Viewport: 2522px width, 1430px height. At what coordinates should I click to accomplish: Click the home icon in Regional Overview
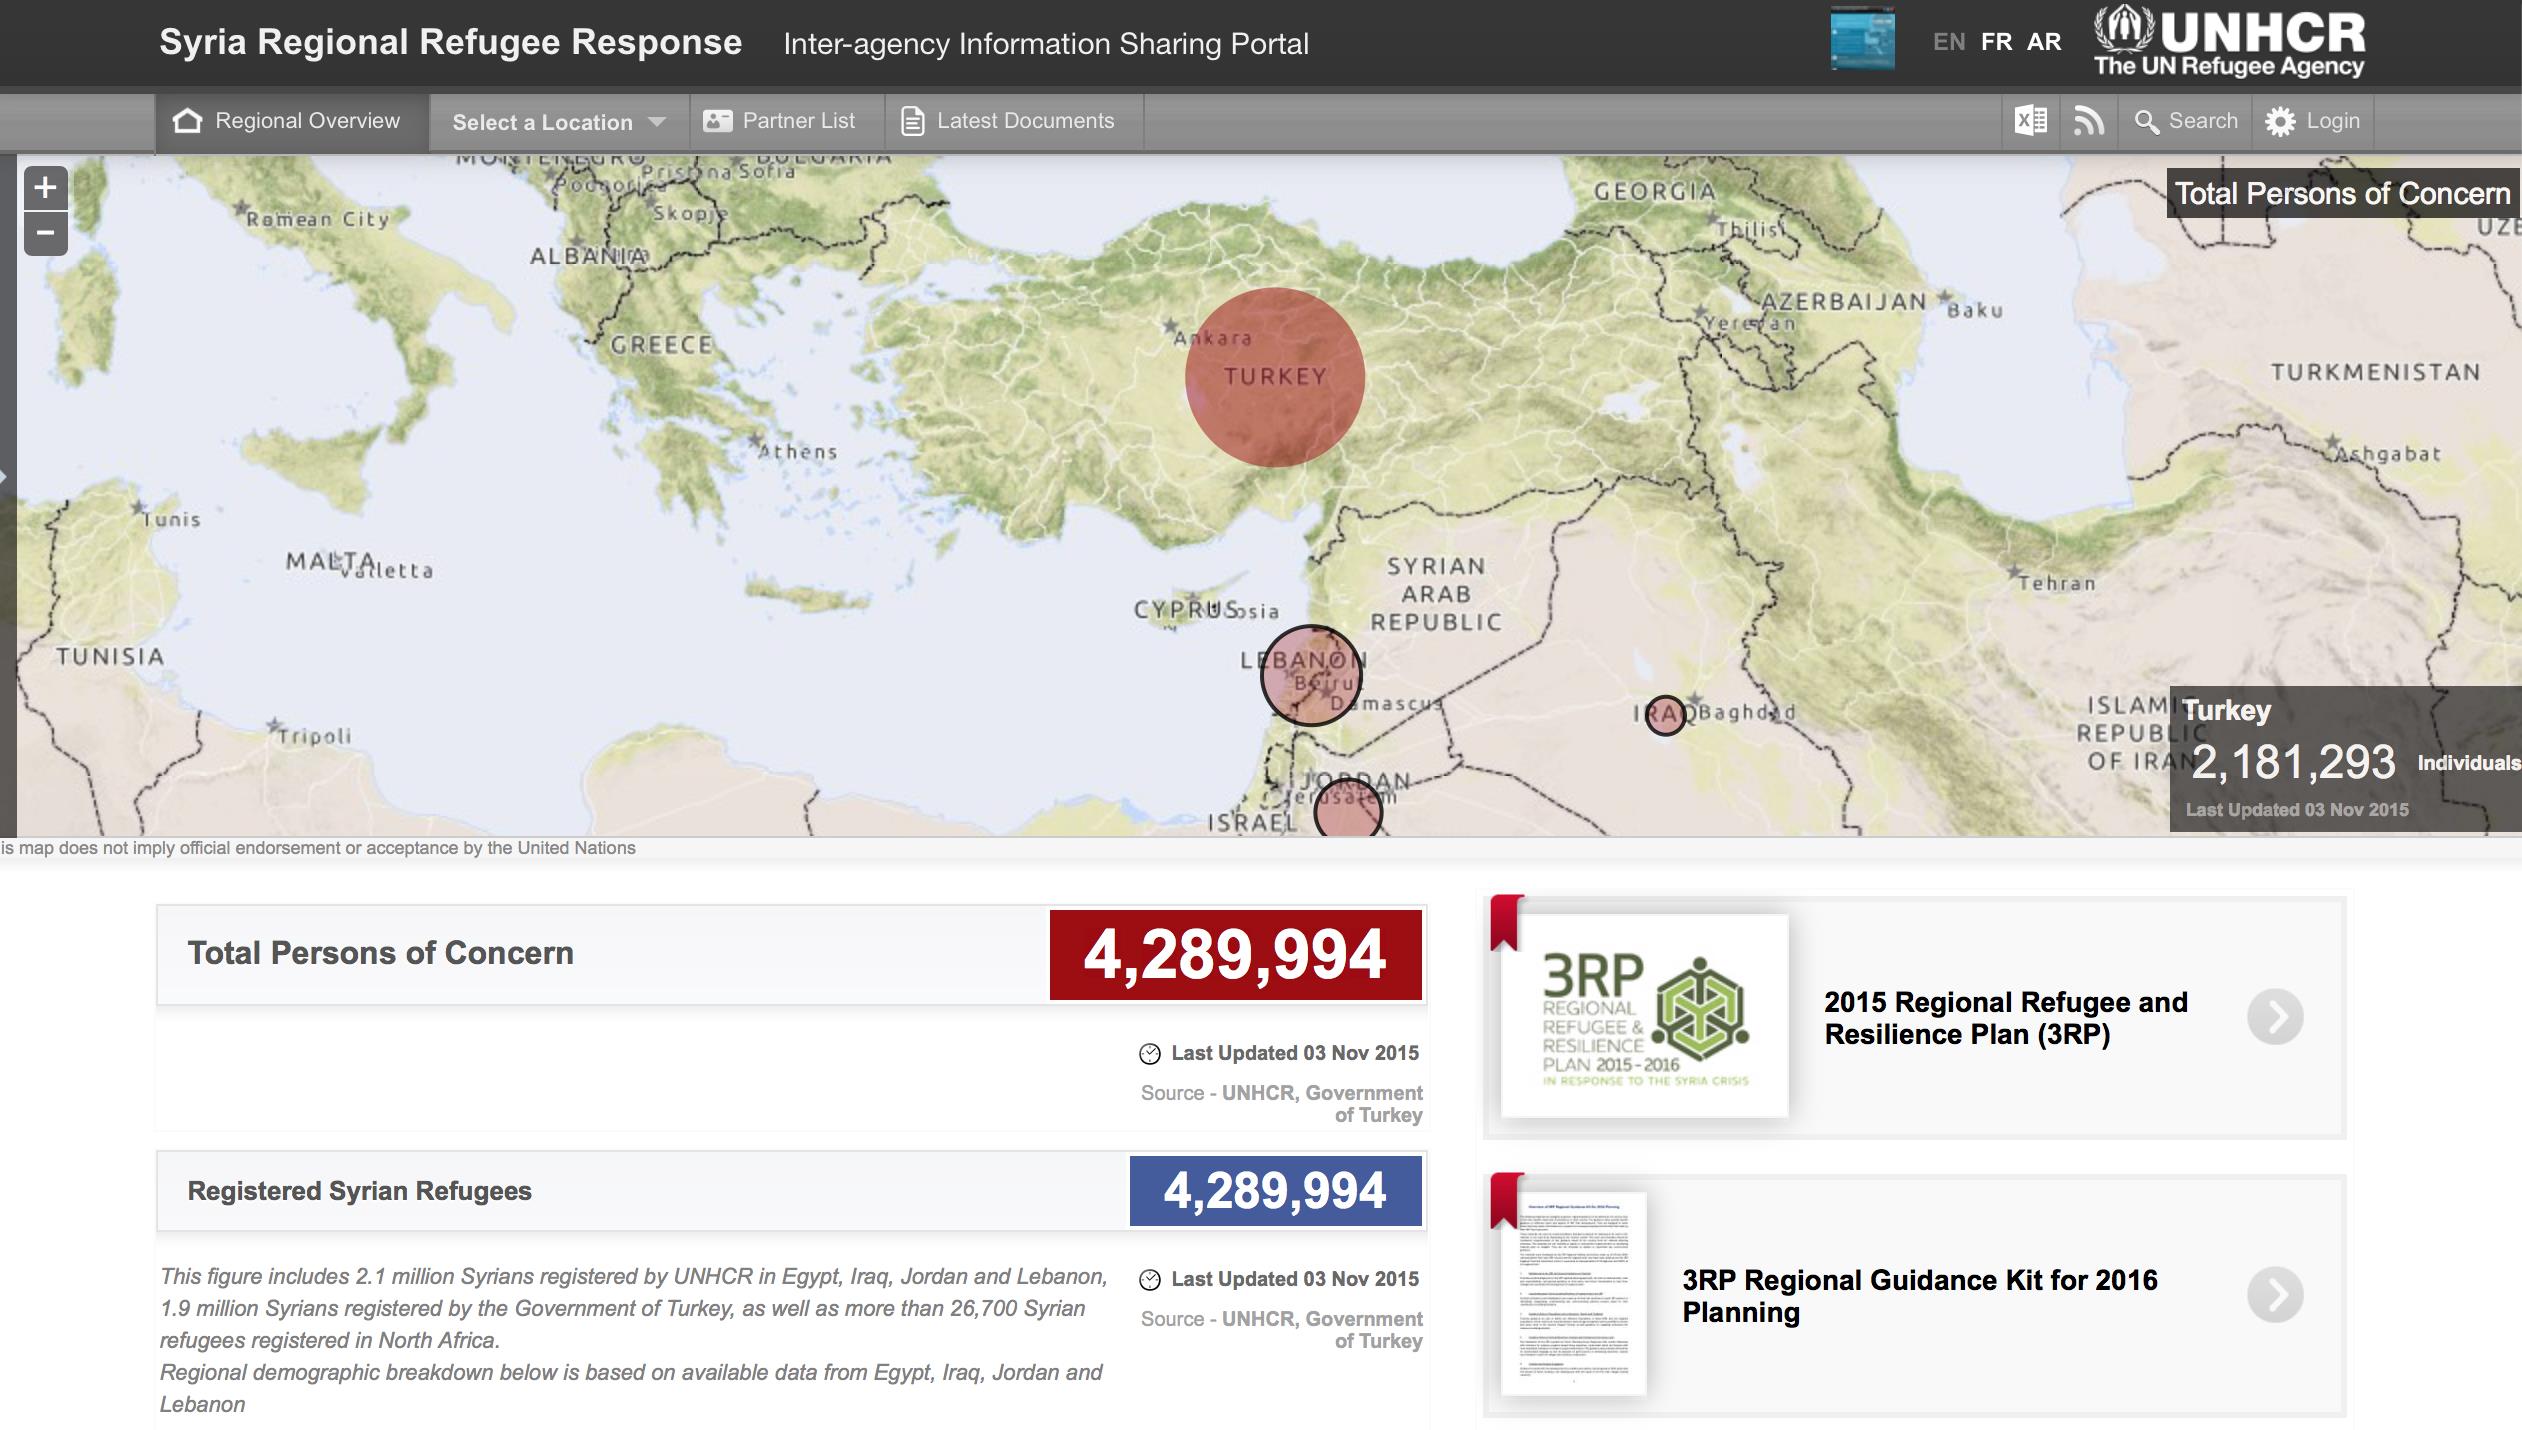[187, 121]
